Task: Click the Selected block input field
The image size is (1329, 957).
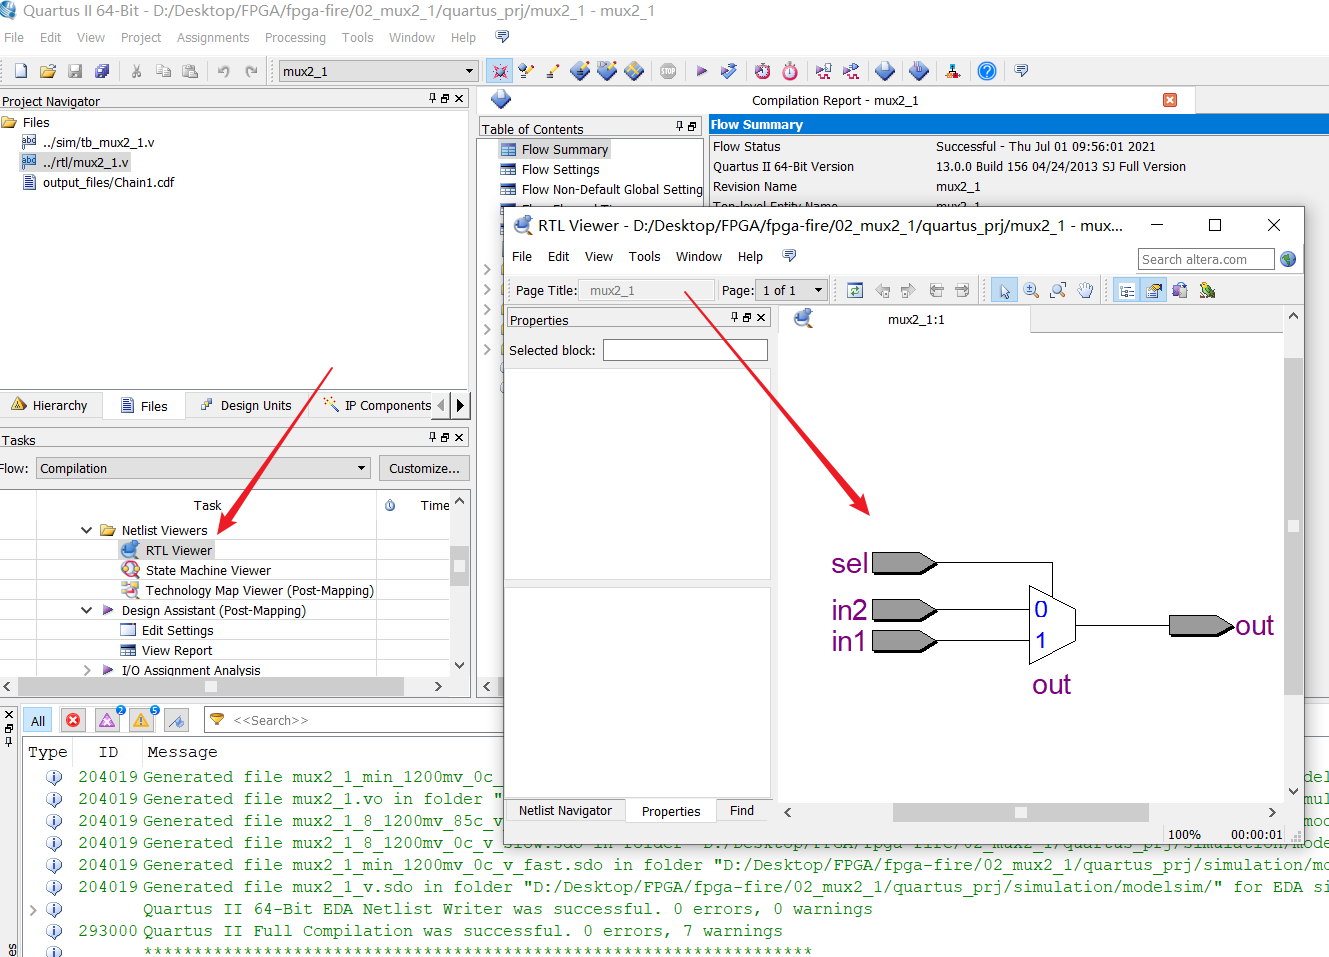Action: point(685,350)
